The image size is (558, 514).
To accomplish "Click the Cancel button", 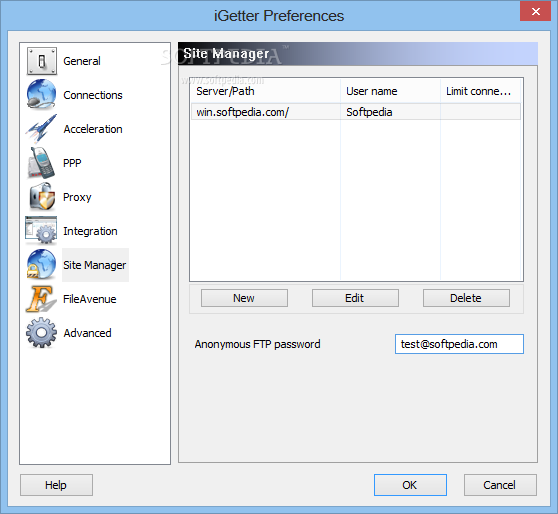I will coord(500,485).
